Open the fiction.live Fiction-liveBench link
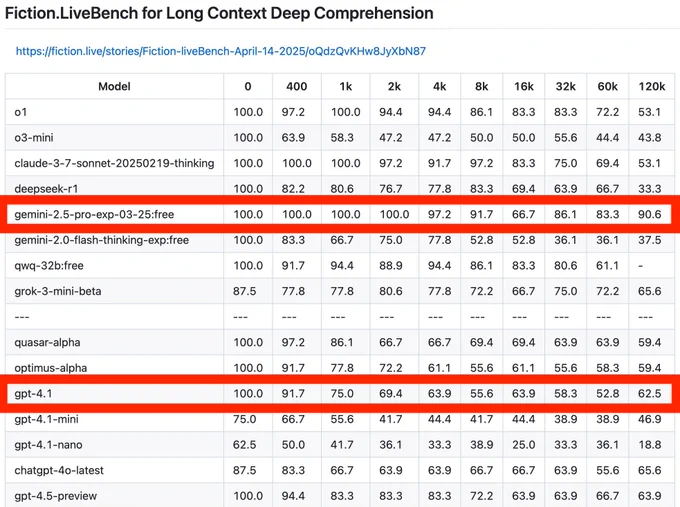The image size is (680, 507). 221,51
